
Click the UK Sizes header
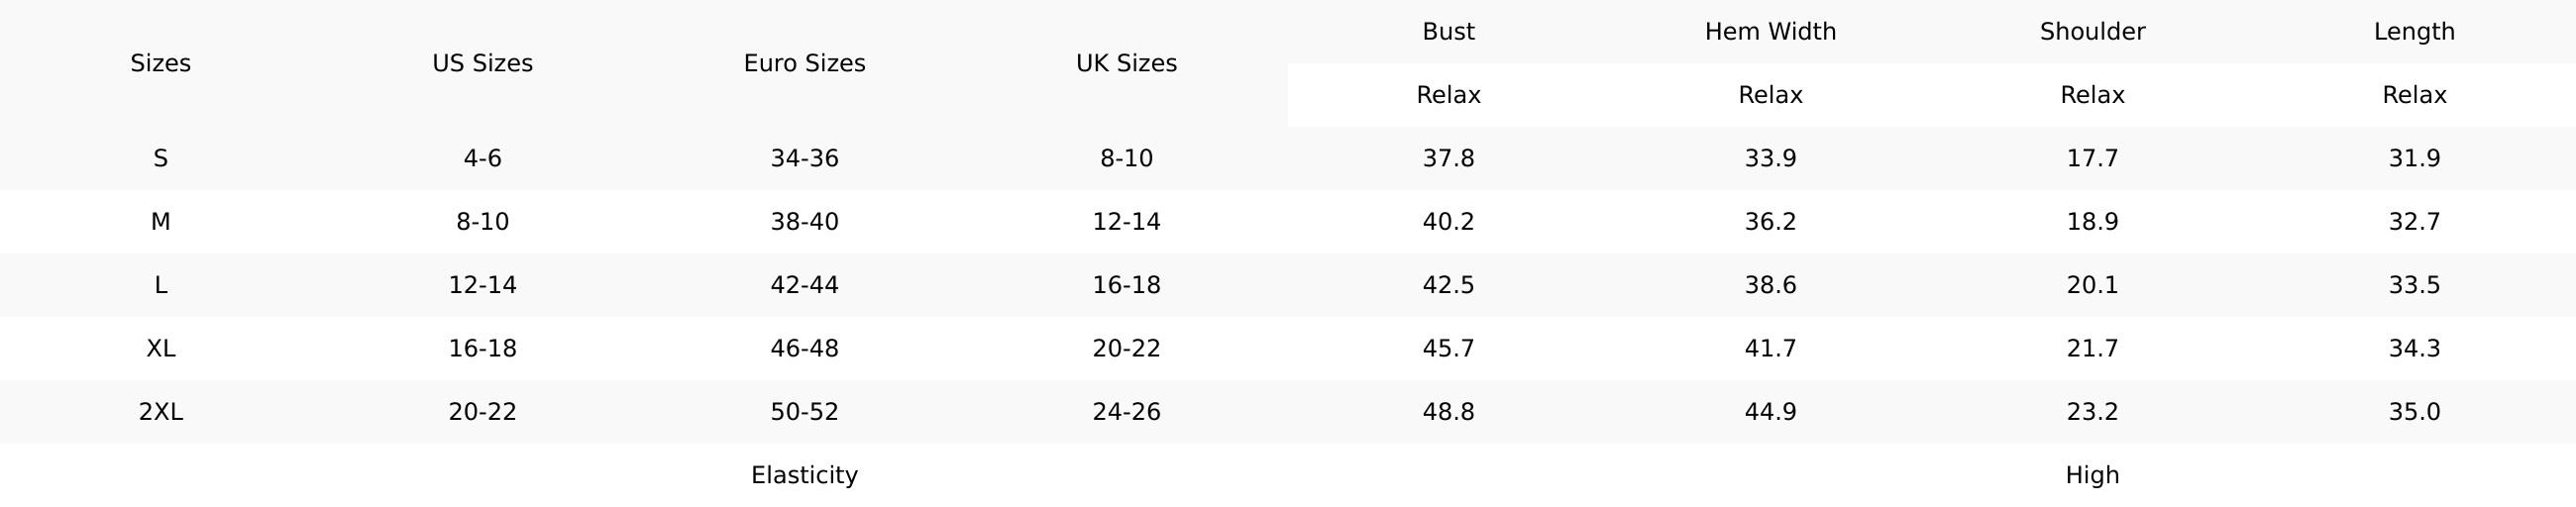point(1126,63)
